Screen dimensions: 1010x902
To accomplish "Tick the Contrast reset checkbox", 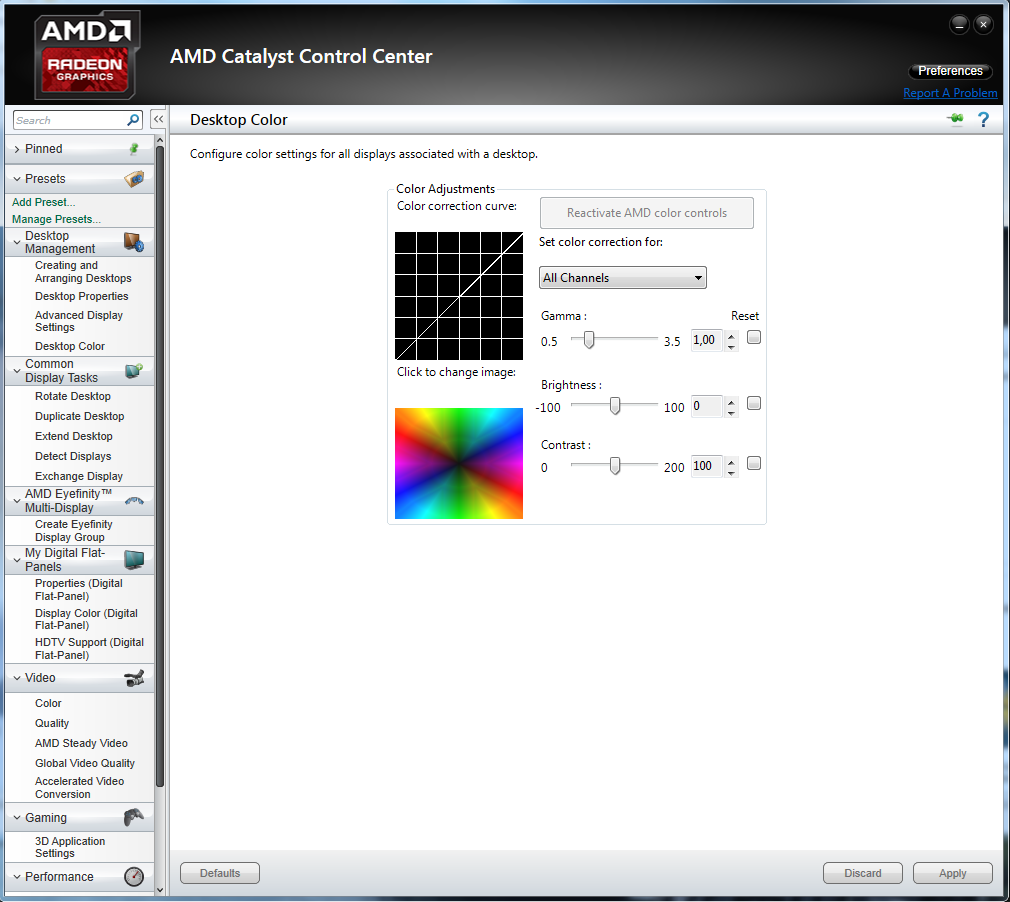I will click(754, 463).
